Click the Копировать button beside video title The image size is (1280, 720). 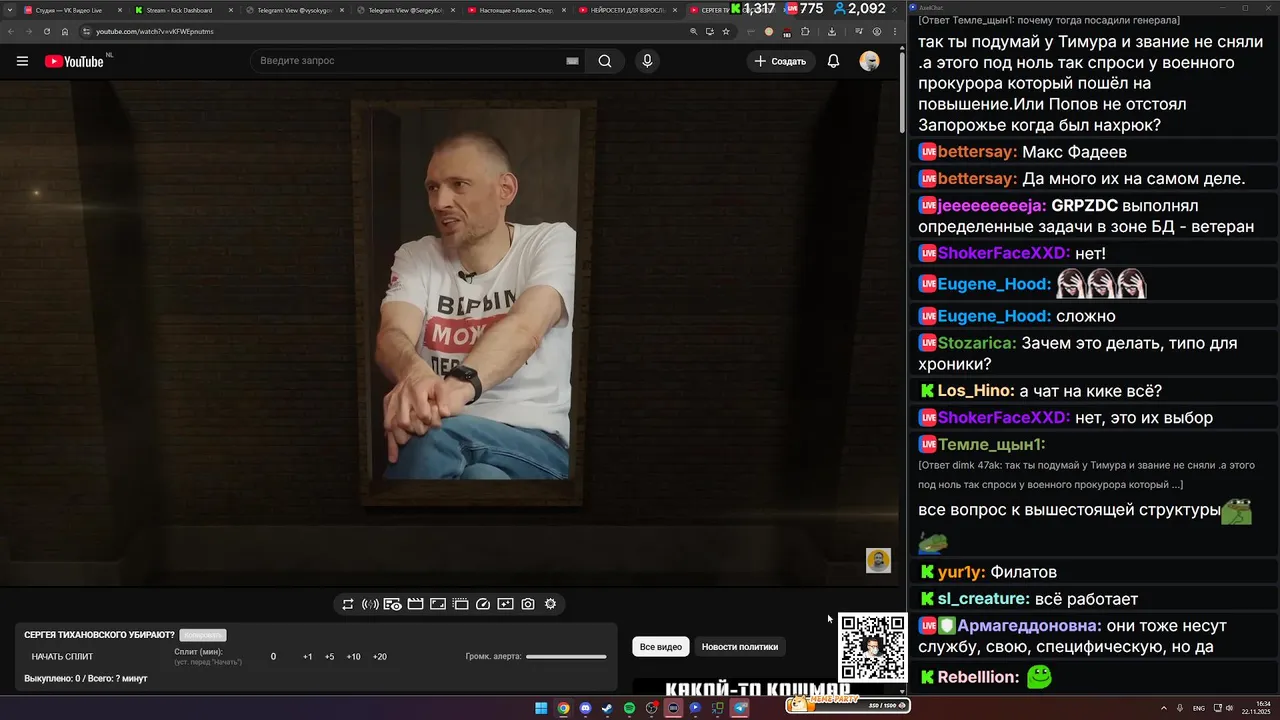203,635
